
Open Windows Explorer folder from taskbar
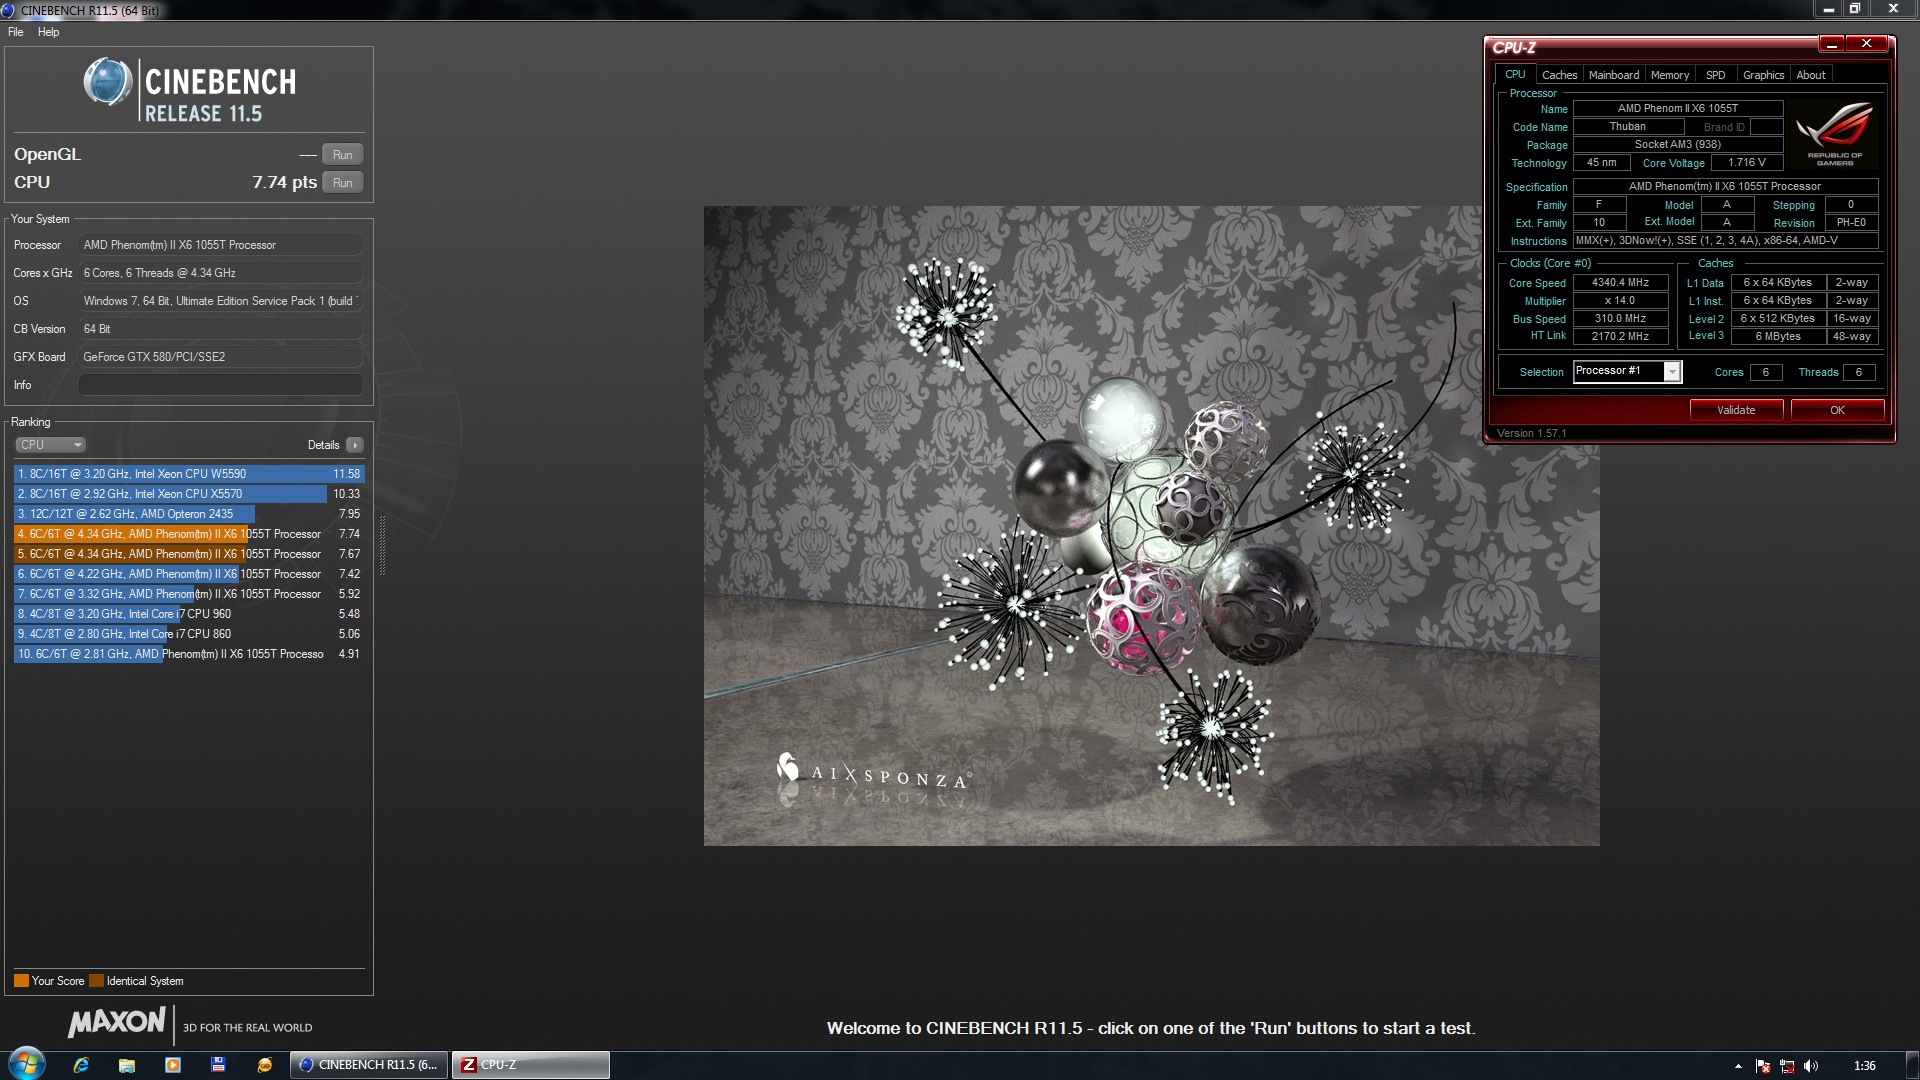[127, 1065]
